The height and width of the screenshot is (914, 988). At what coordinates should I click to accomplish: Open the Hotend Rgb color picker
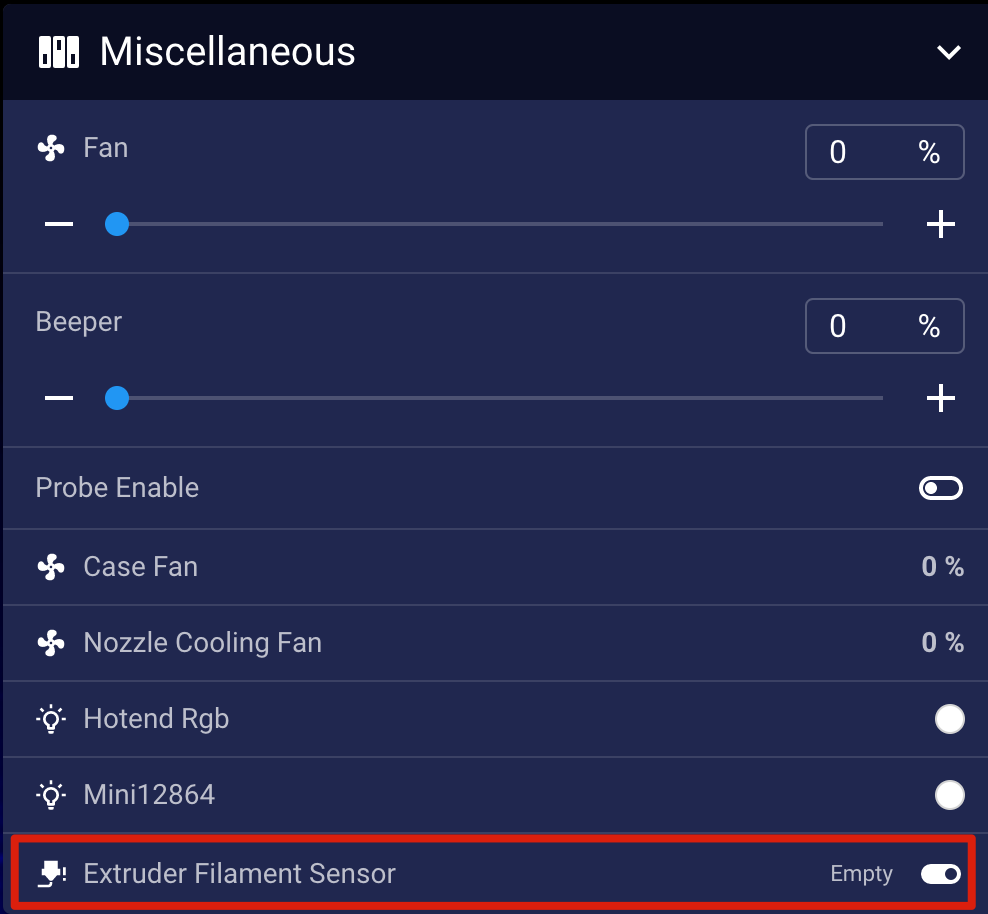point(949,719)
